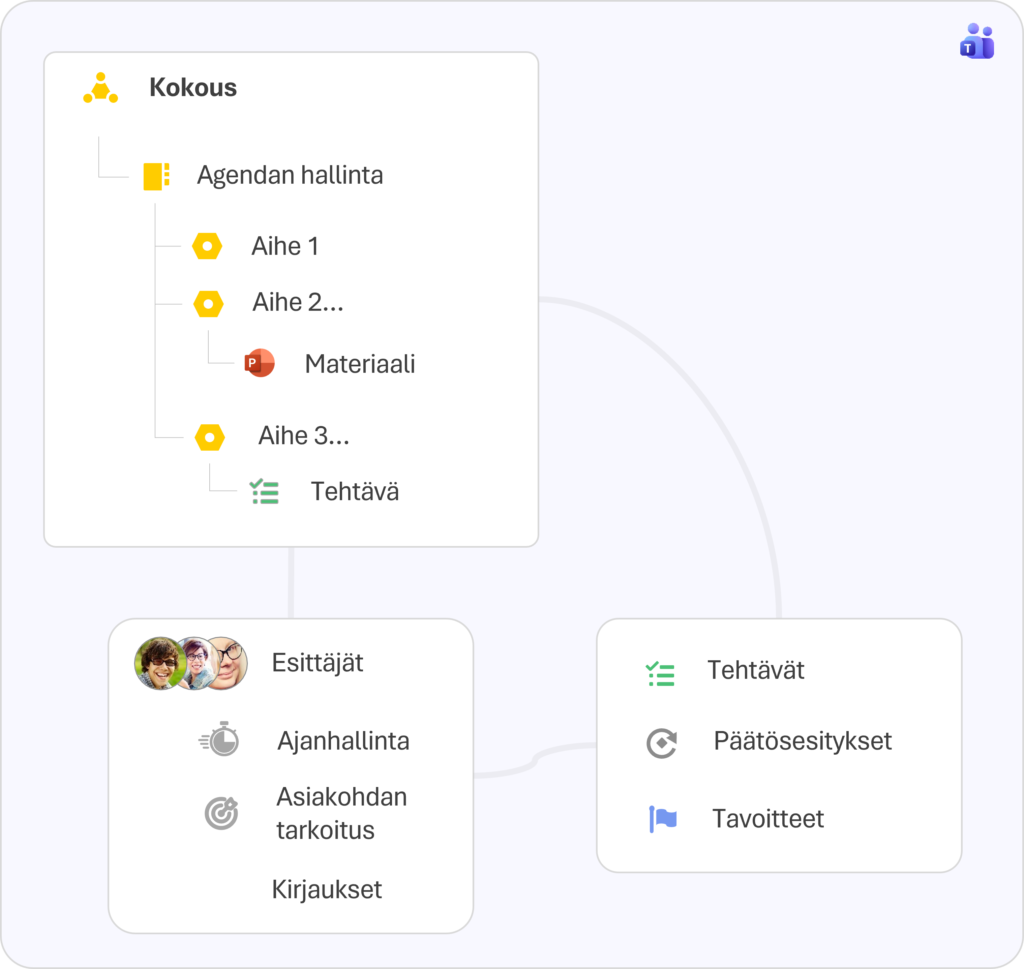The image size is (1024, 969).
Task: Click the yellow Kokous meeting icon
Action: [x=100, y=88]
